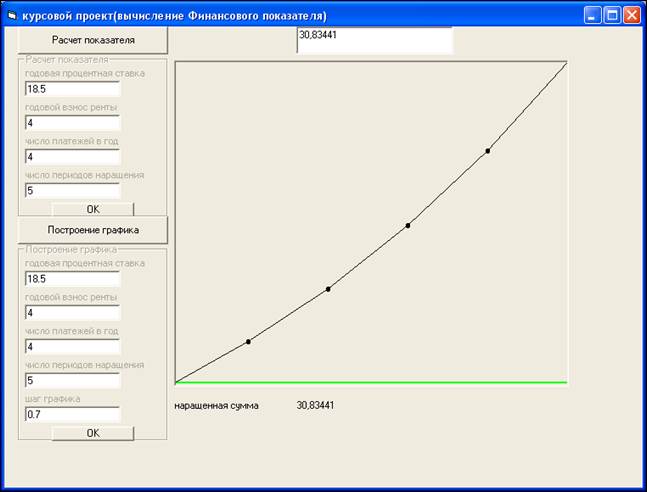Click the highest black data point on graph

488,151
